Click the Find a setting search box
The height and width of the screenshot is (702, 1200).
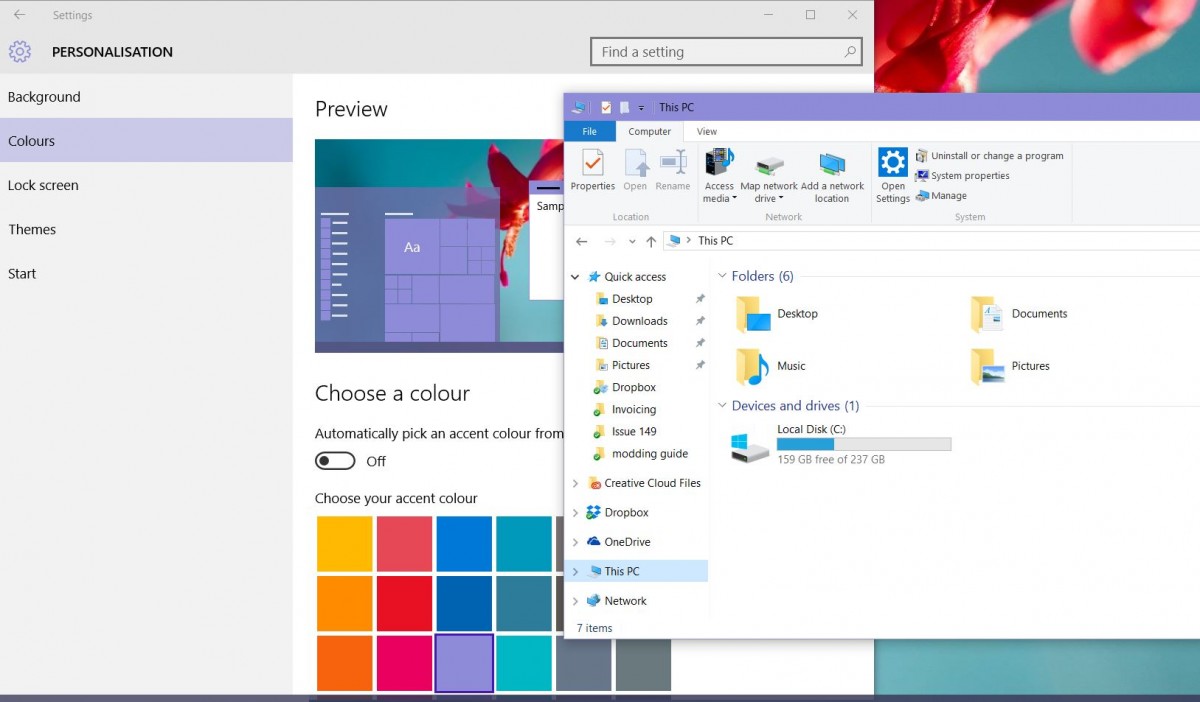point(720,52)
